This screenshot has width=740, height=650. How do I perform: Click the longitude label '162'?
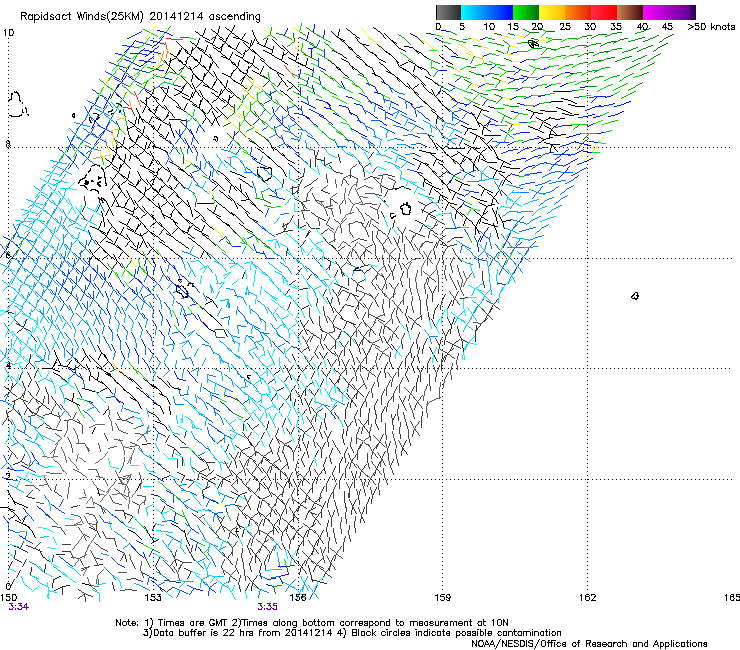588,598
